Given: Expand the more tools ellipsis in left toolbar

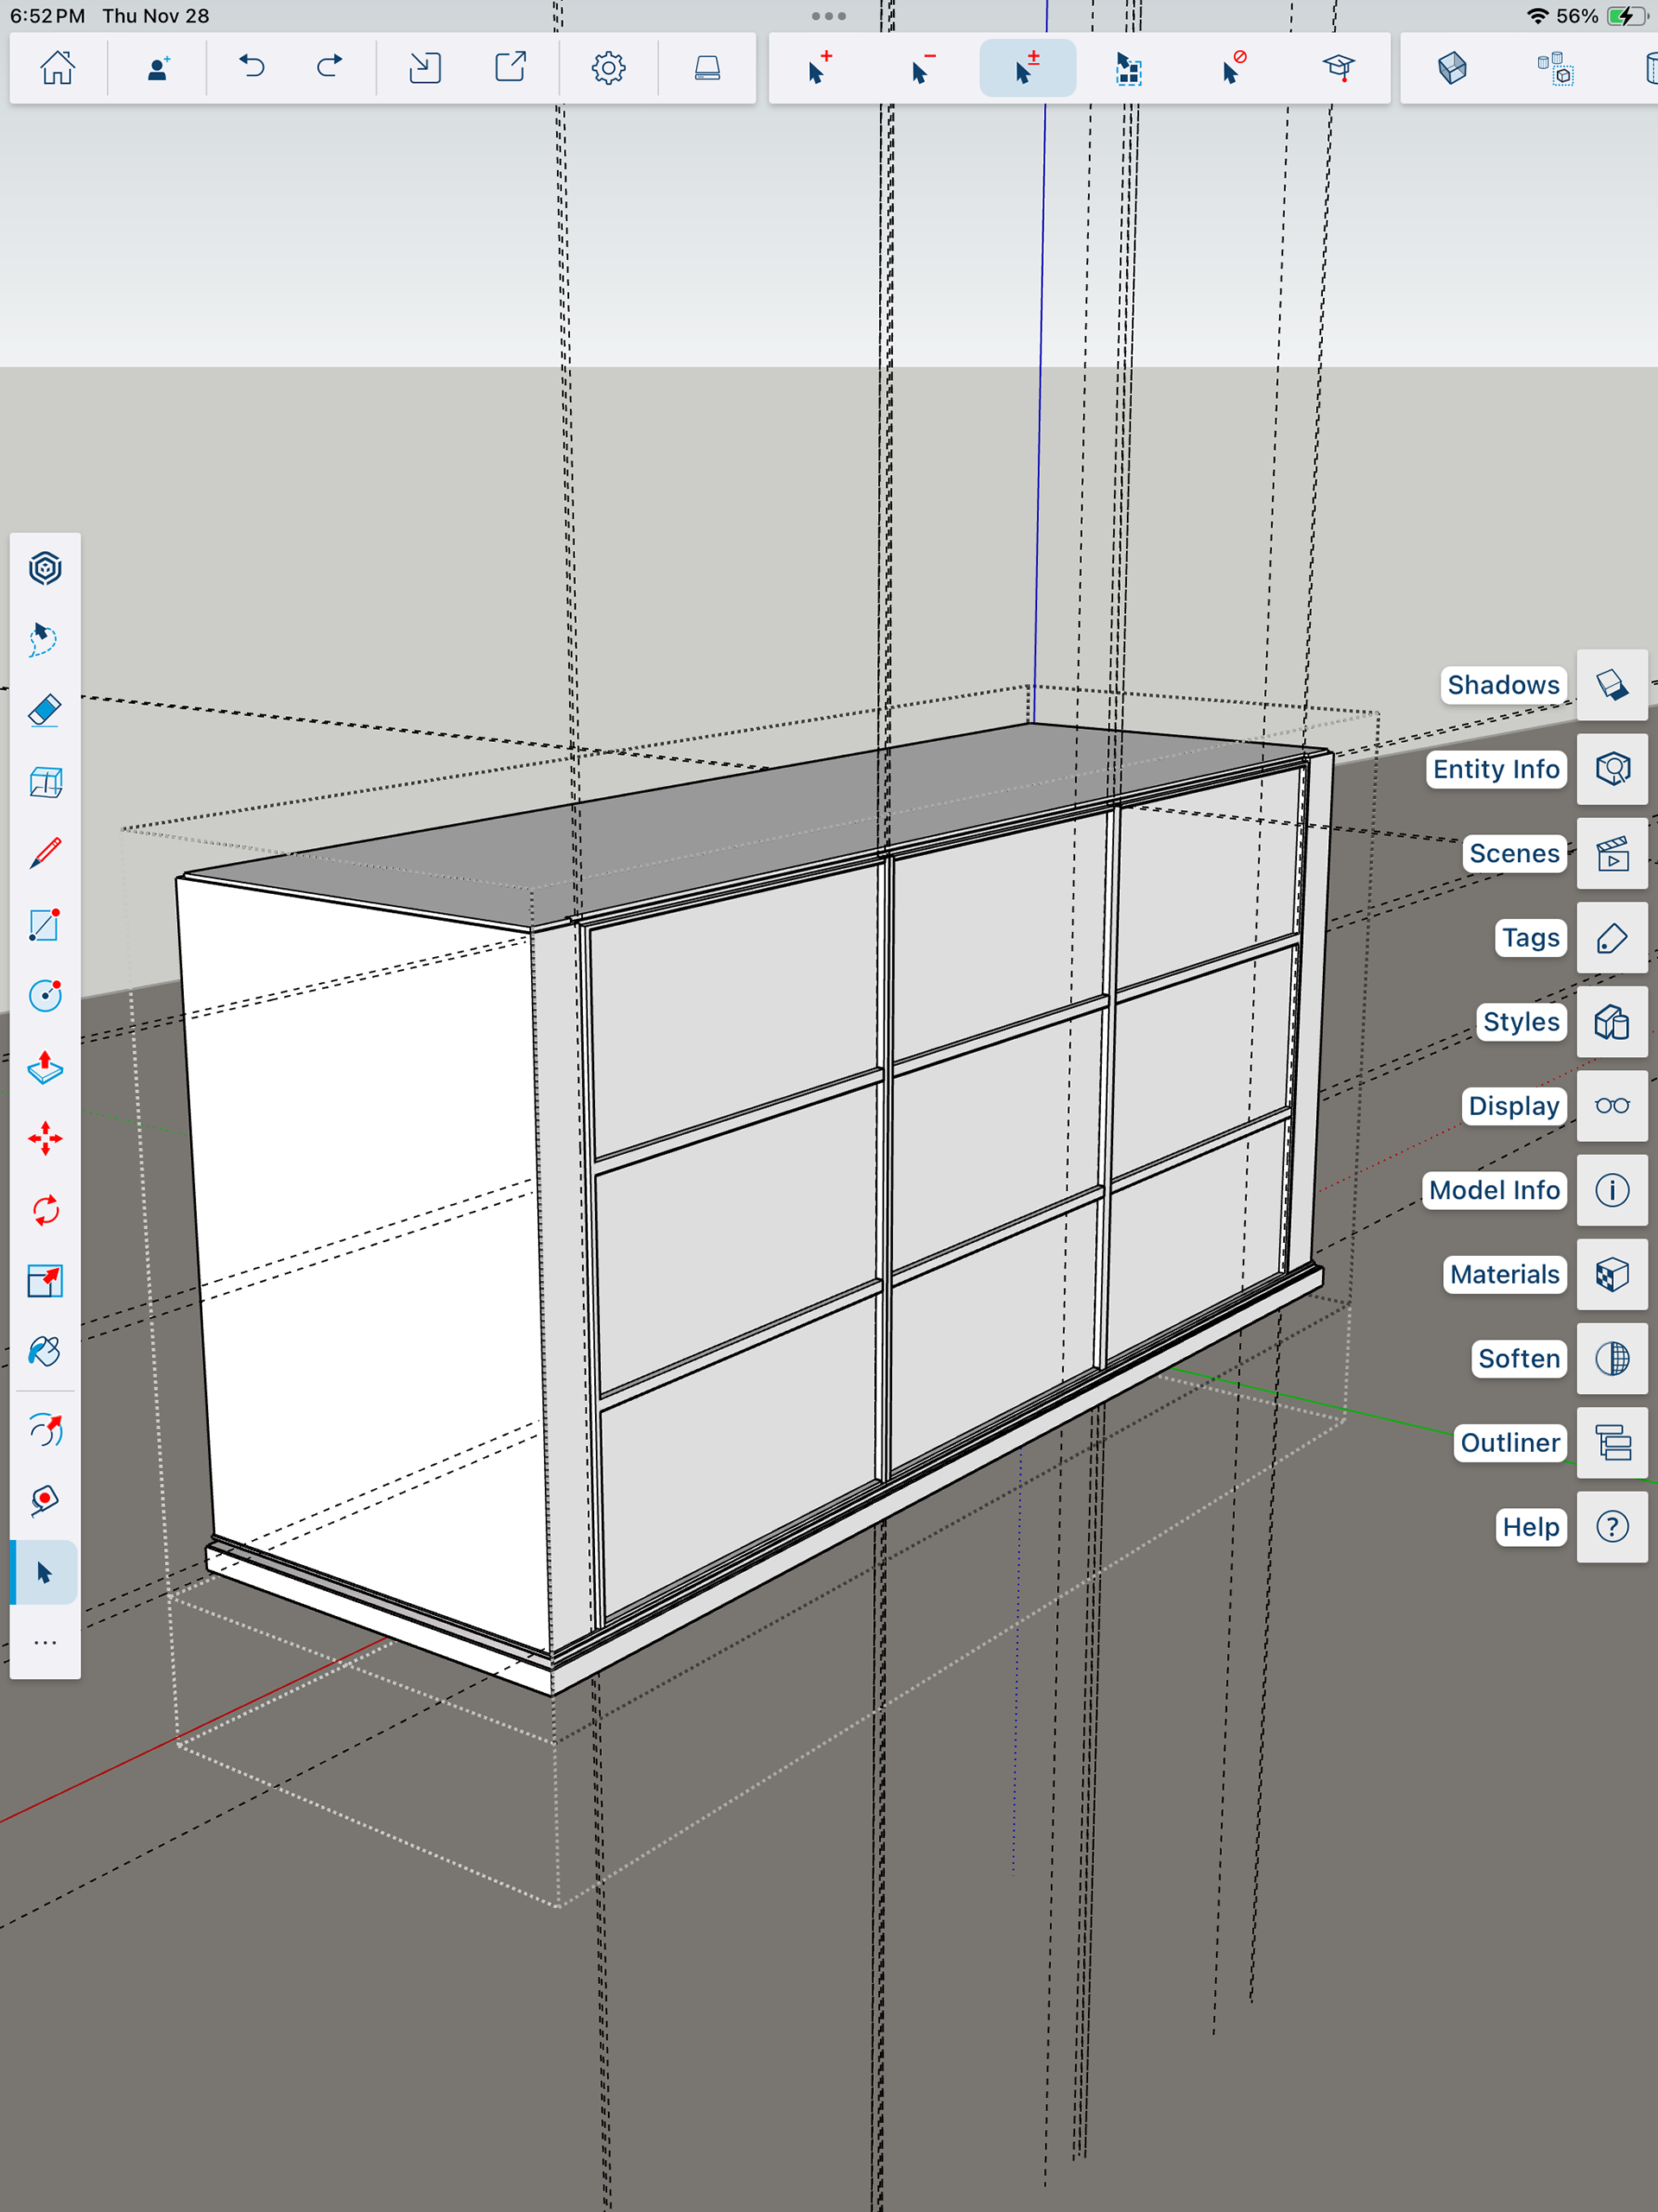Looking at the screenshot, I should click(x=45, y=1643).
